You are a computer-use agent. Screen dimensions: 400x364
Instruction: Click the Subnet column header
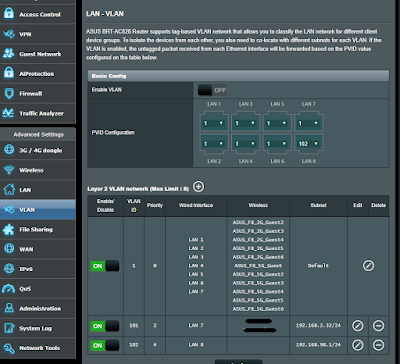tap(318, 205)
